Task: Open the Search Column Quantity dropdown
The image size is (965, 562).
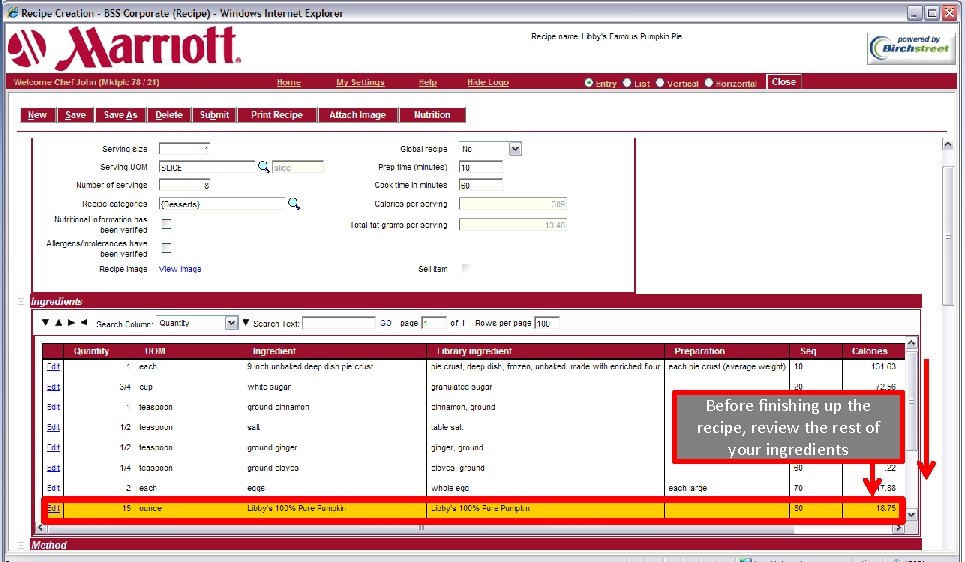Action: pos(231,323)
